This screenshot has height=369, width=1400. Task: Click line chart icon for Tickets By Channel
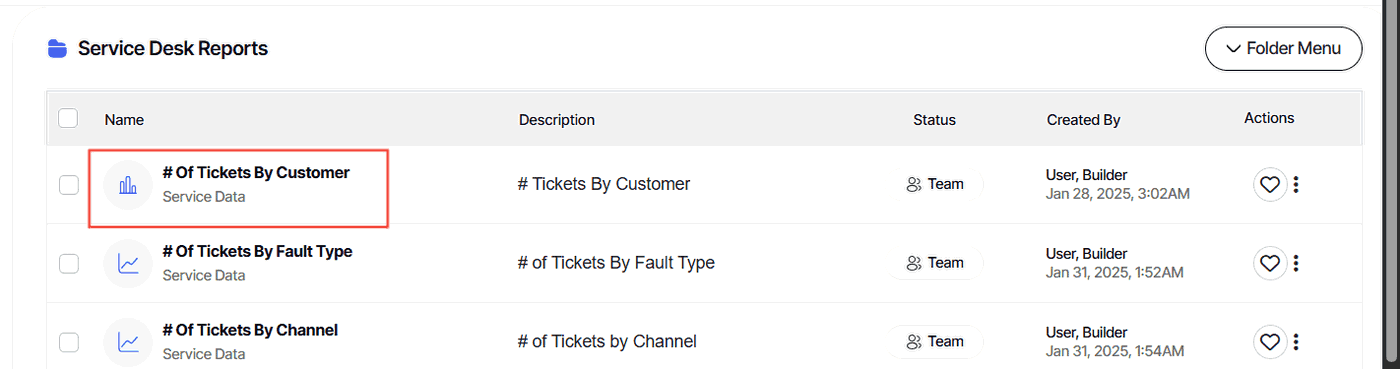[128, 342]
